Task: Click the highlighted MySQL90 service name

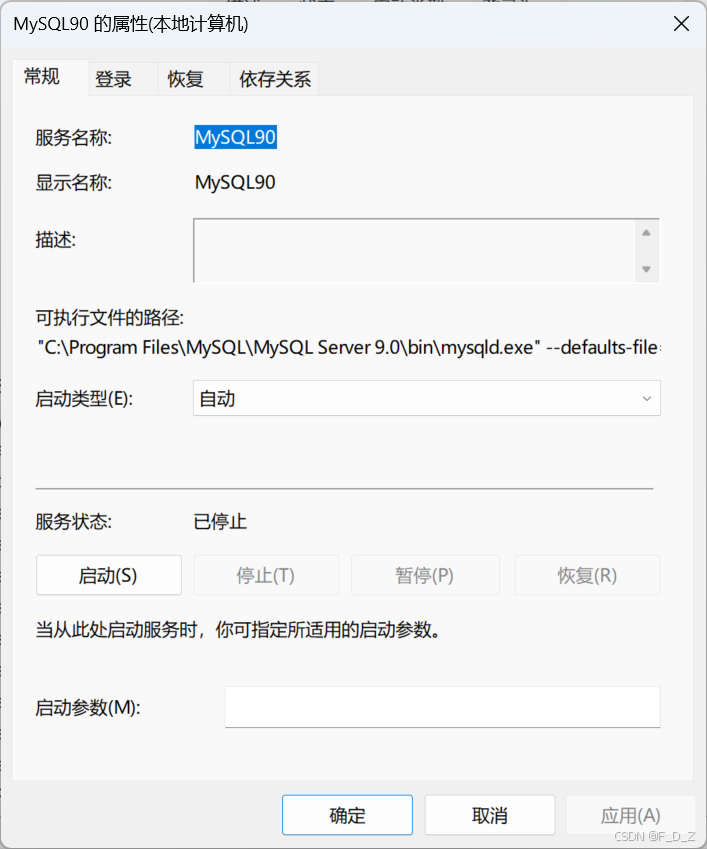Action: tap(235, 138)
